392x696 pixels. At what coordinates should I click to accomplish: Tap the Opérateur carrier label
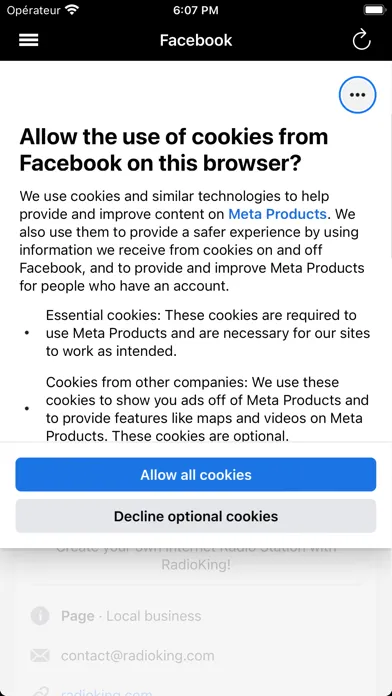[x=33, y=10]
